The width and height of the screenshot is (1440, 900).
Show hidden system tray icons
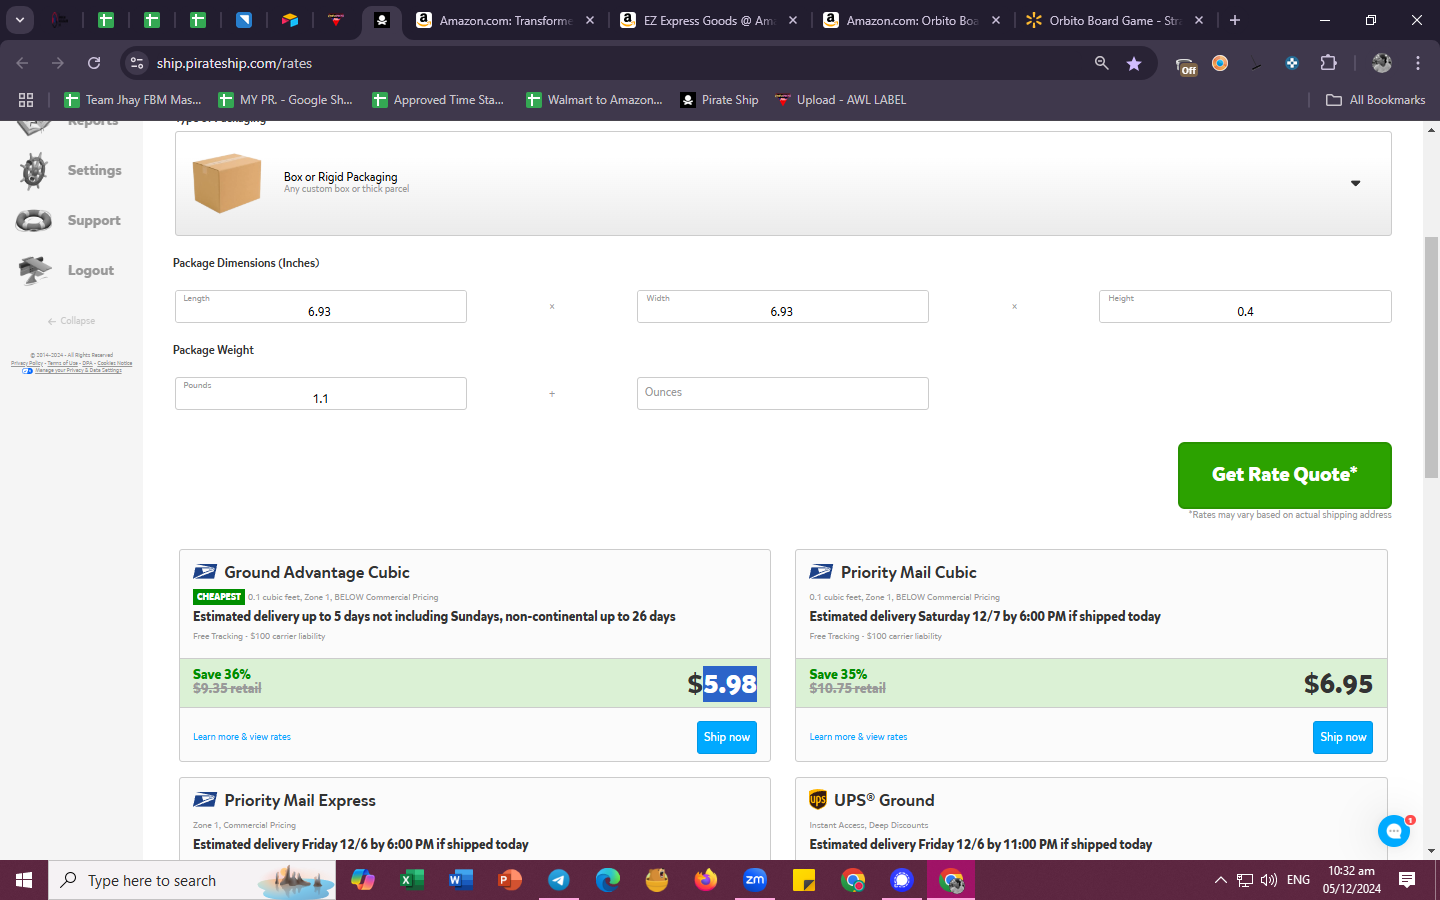pyautogui.click(x=1220, y=880)
